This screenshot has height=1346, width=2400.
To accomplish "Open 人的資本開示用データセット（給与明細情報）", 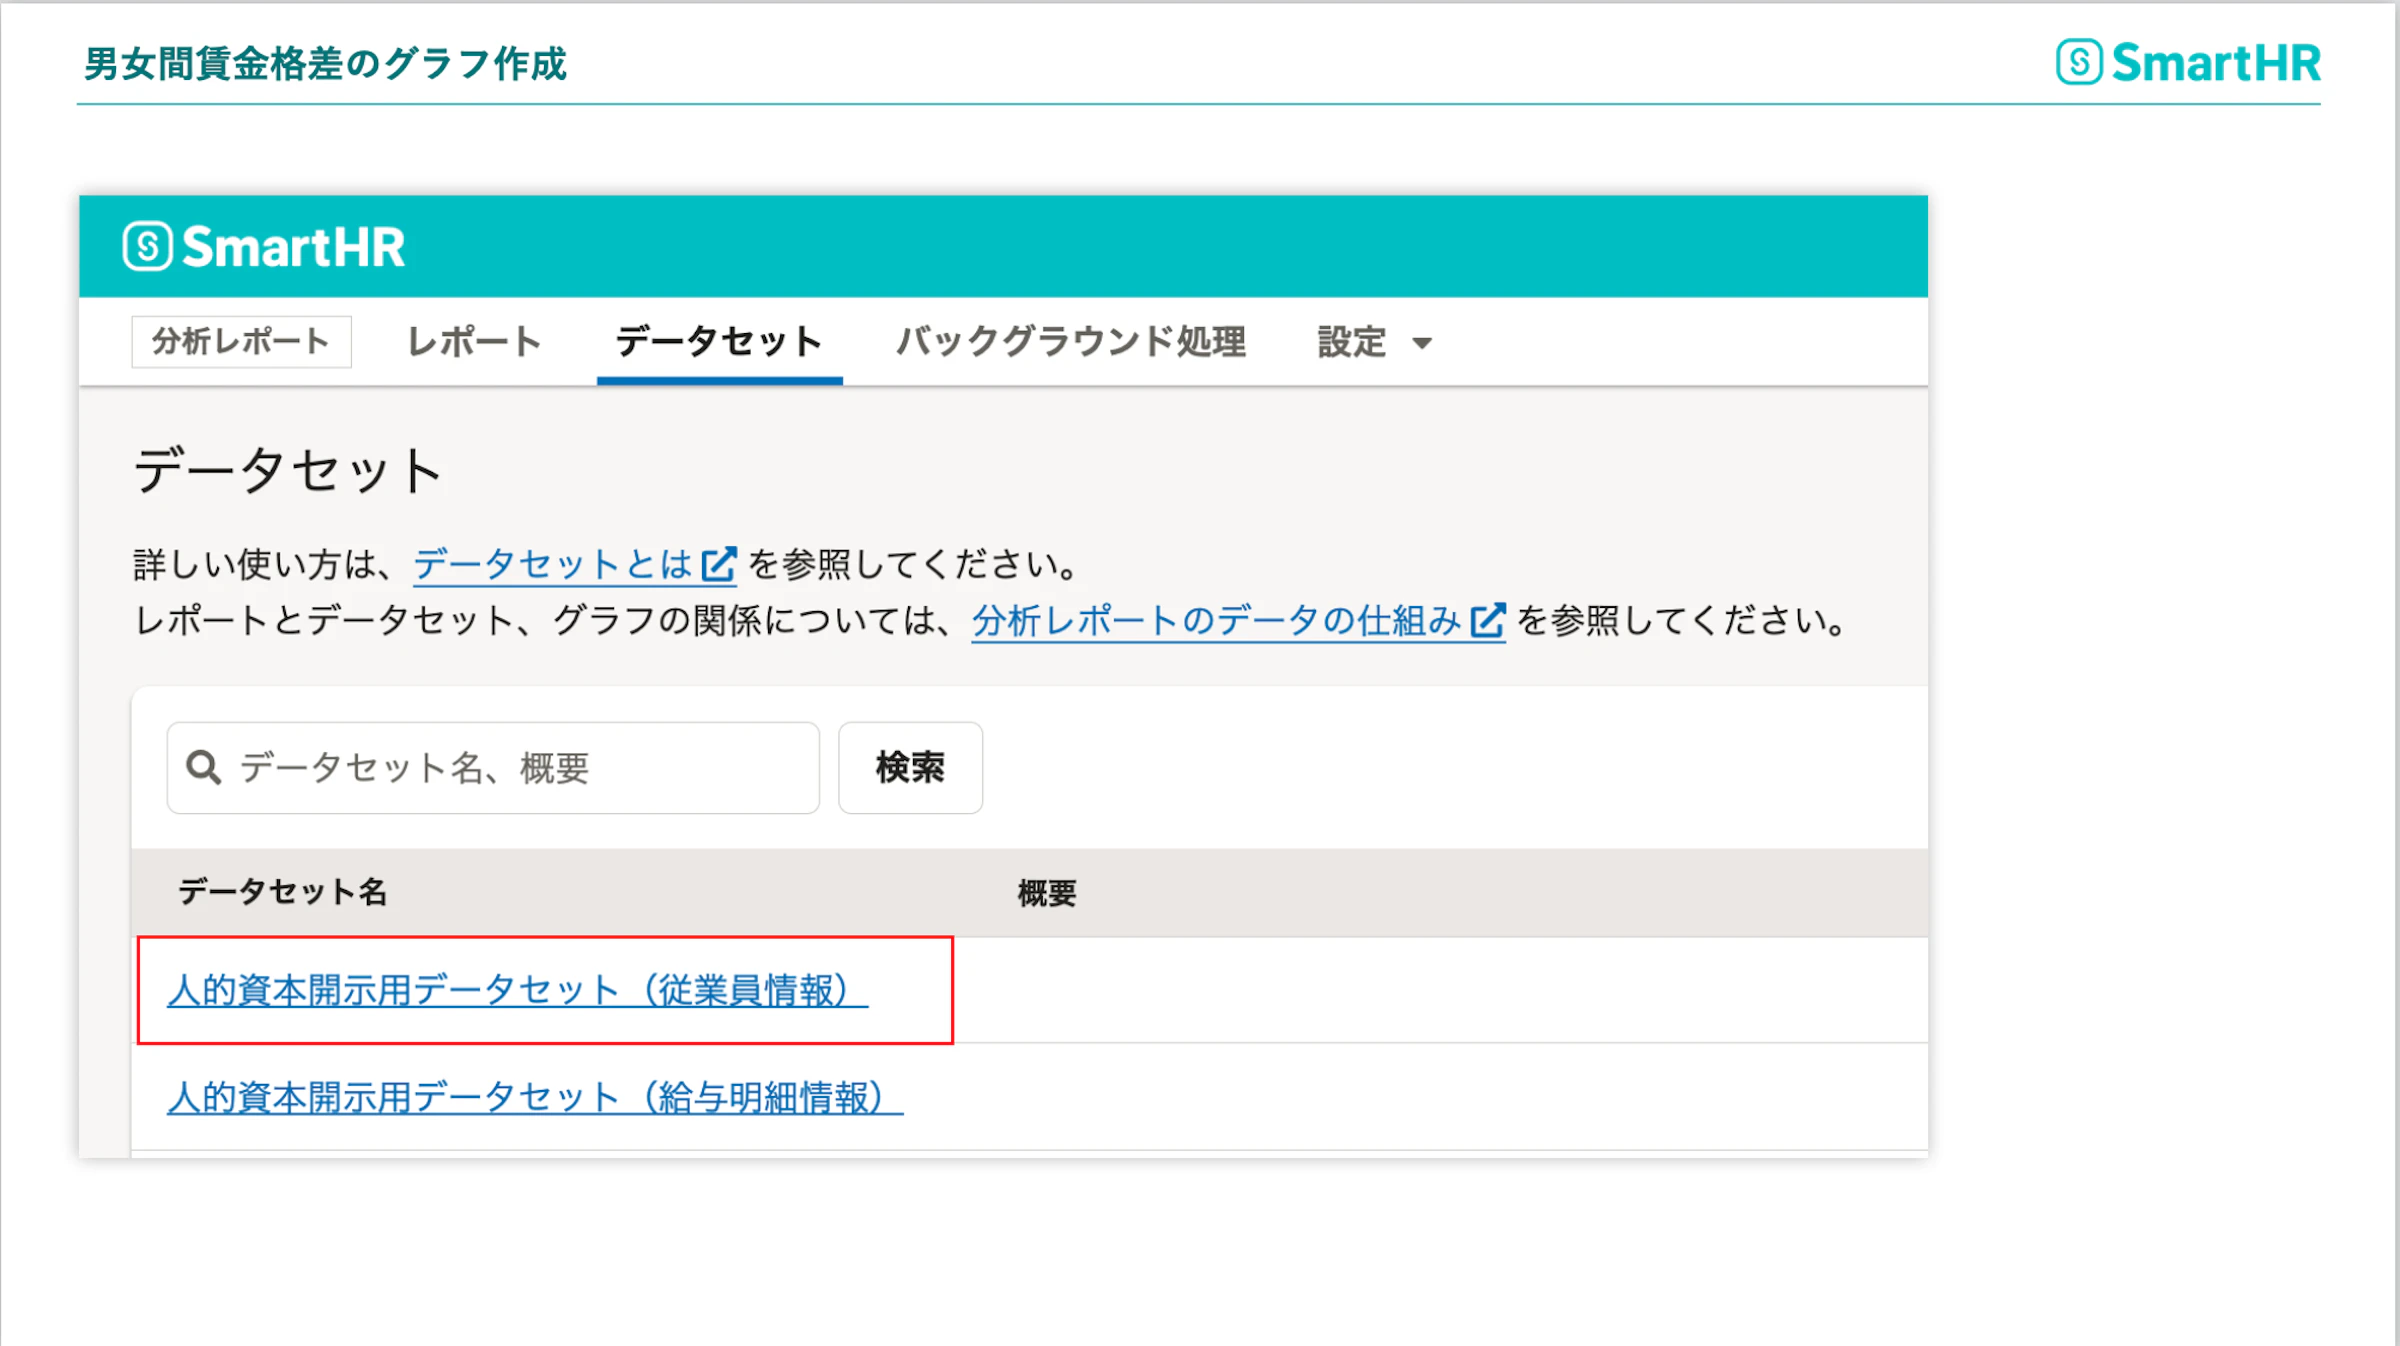I will [535, 1097].
